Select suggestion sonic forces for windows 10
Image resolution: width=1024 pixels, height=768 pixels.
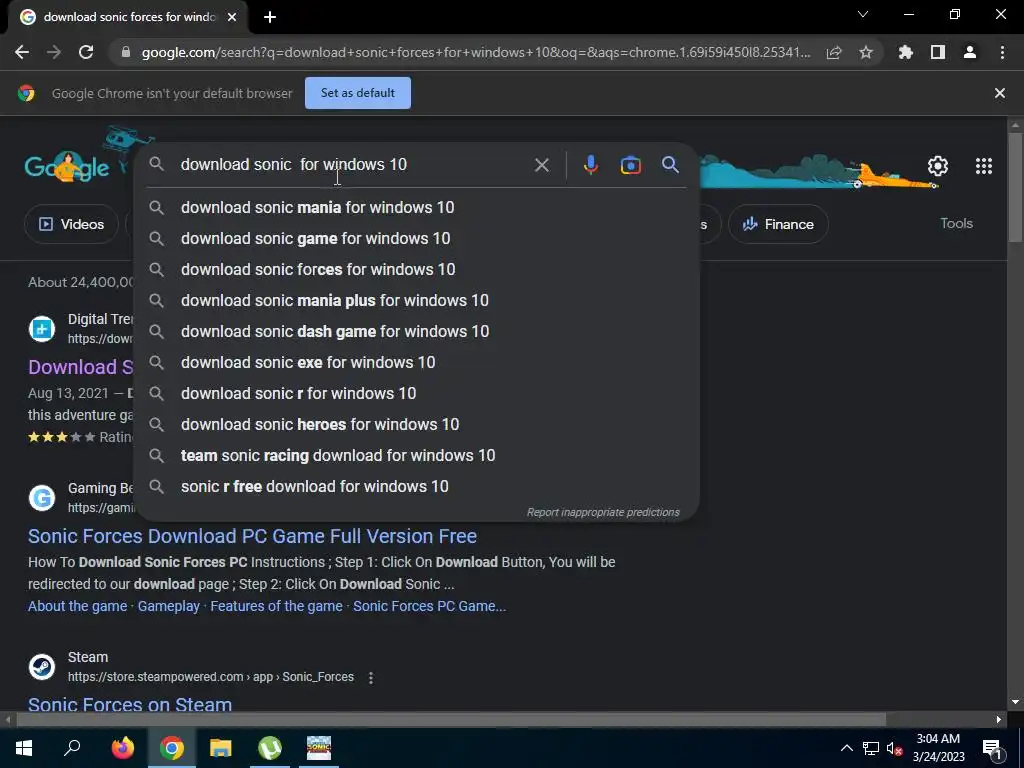click(416, 269)
